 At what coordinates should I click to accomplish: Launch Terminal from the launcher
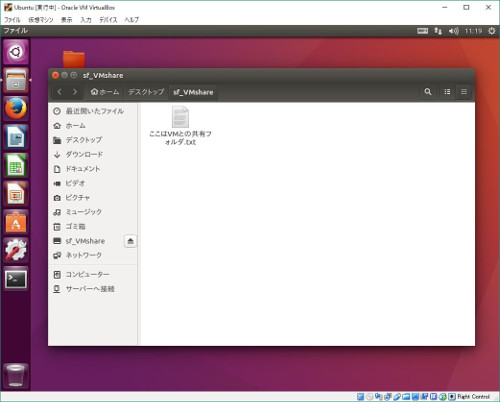(x=16, y=279)
